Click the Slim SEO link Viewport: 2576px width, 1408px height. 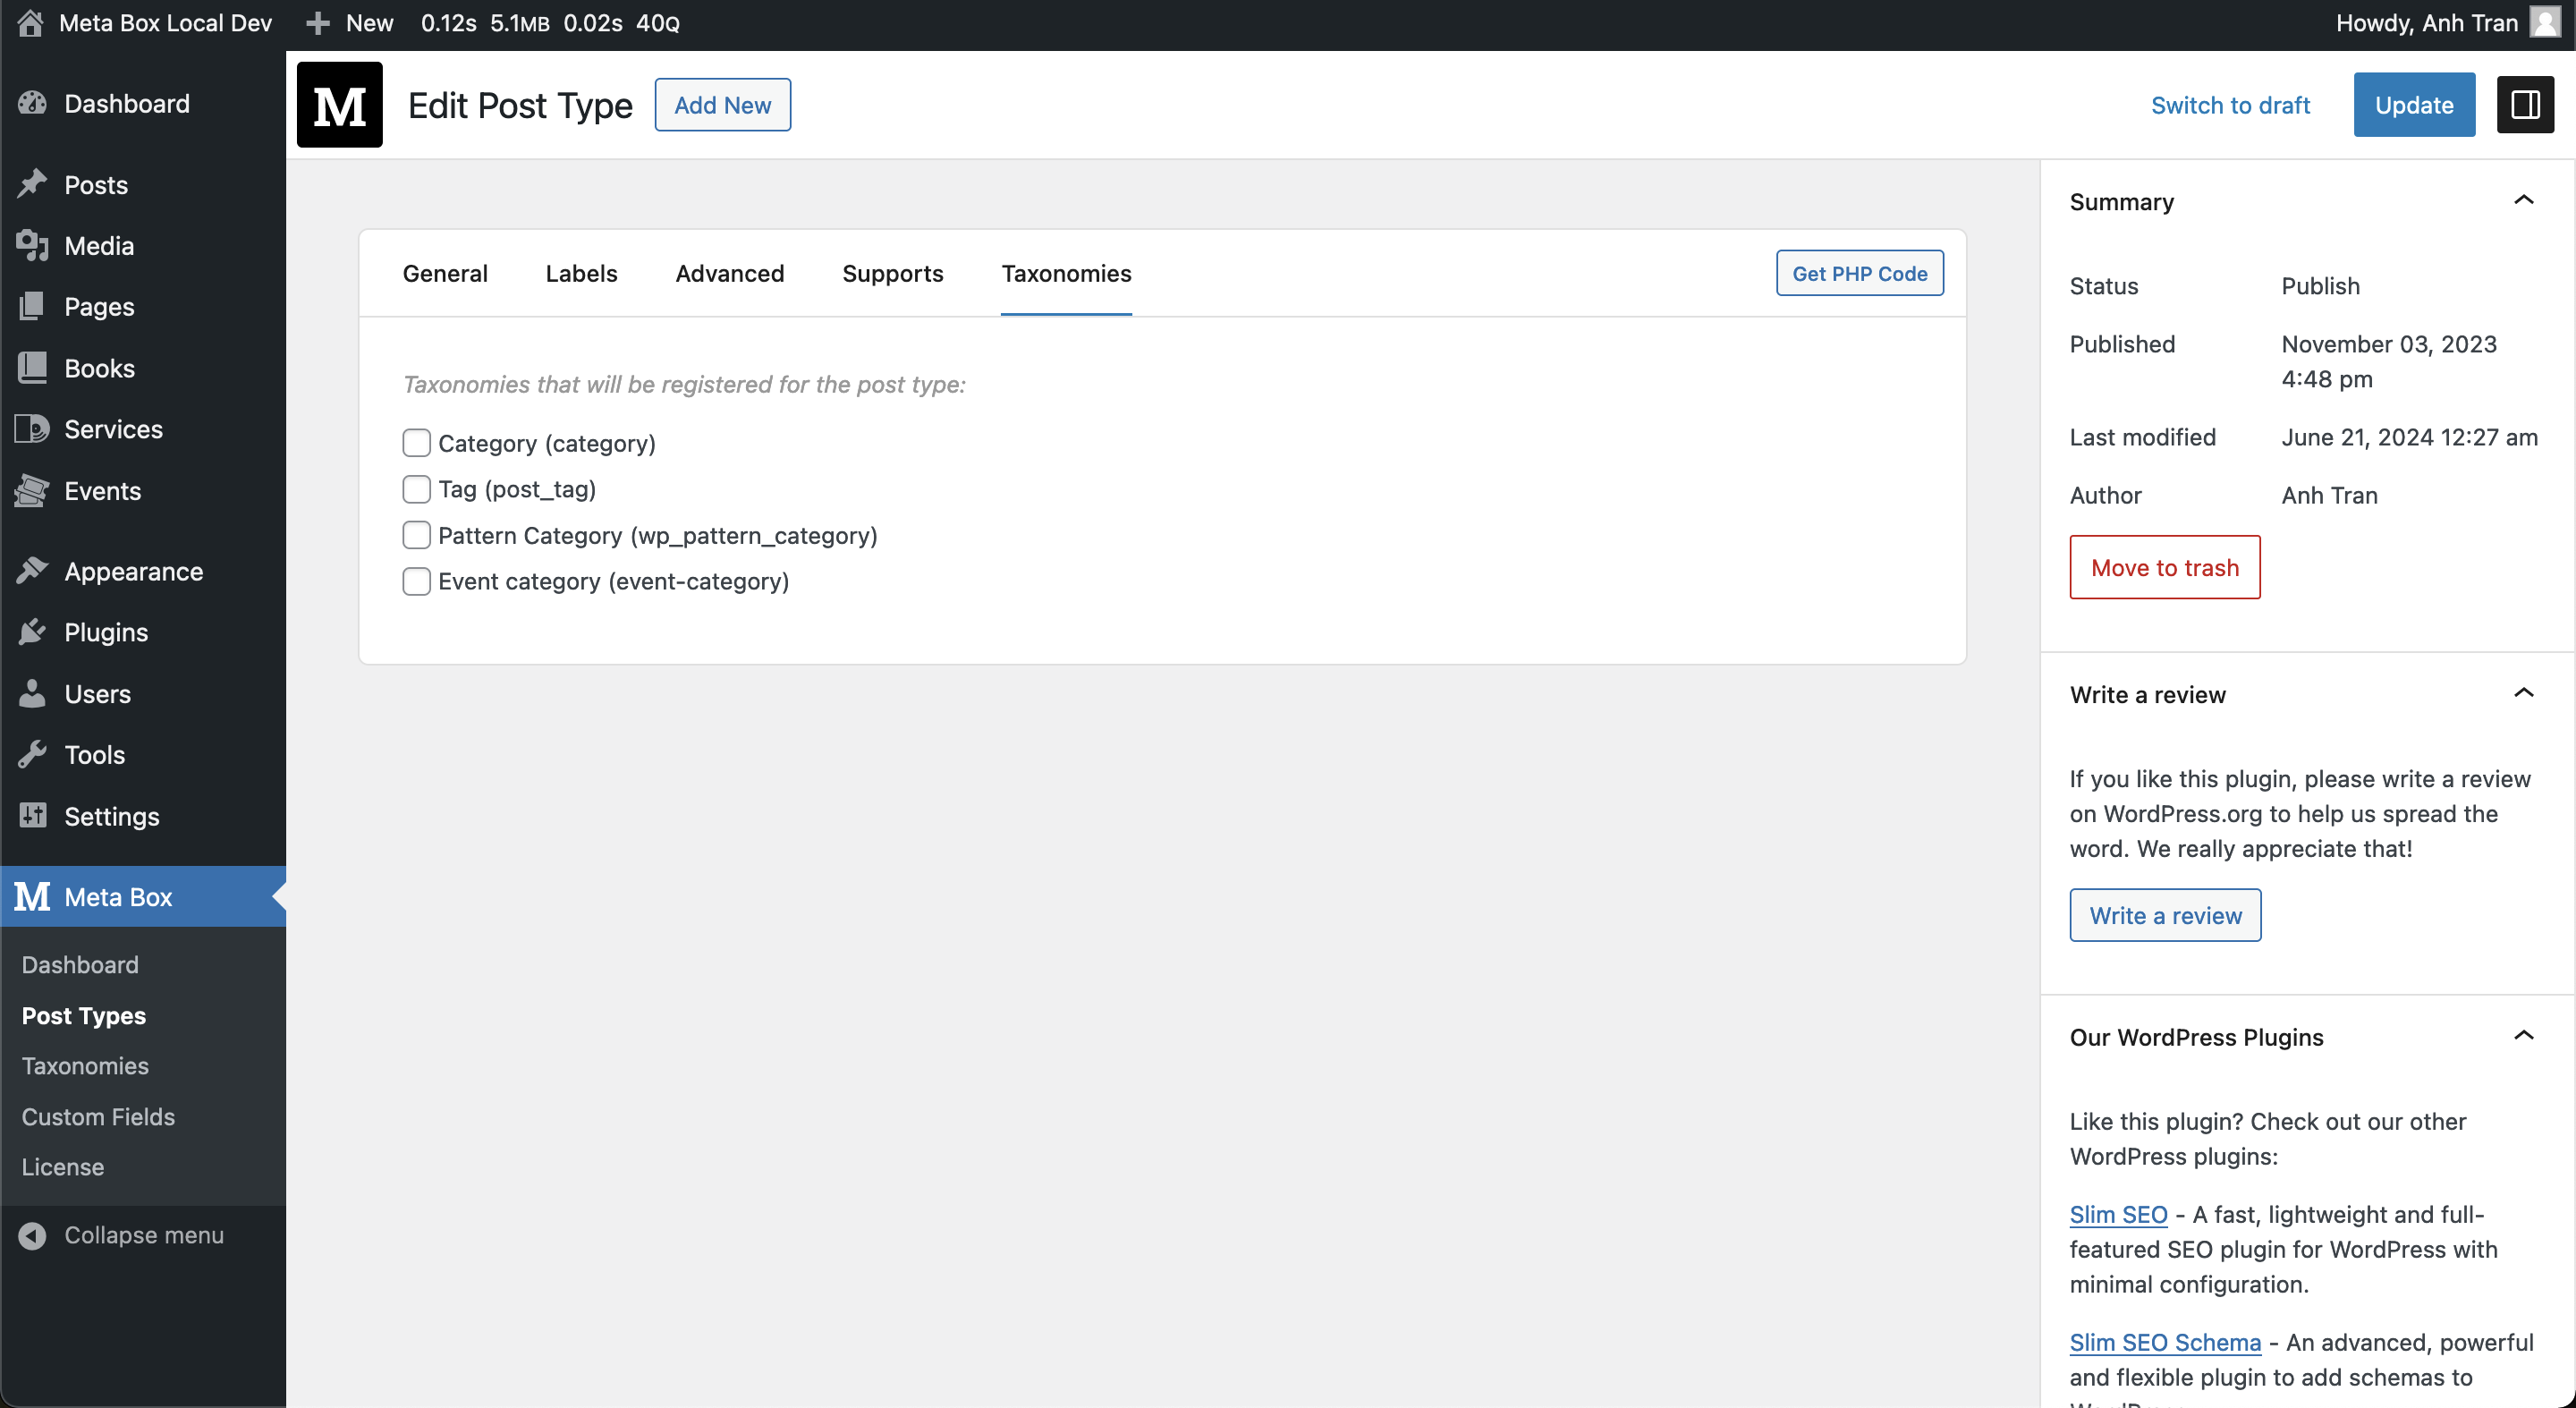click(2116, 1214)
